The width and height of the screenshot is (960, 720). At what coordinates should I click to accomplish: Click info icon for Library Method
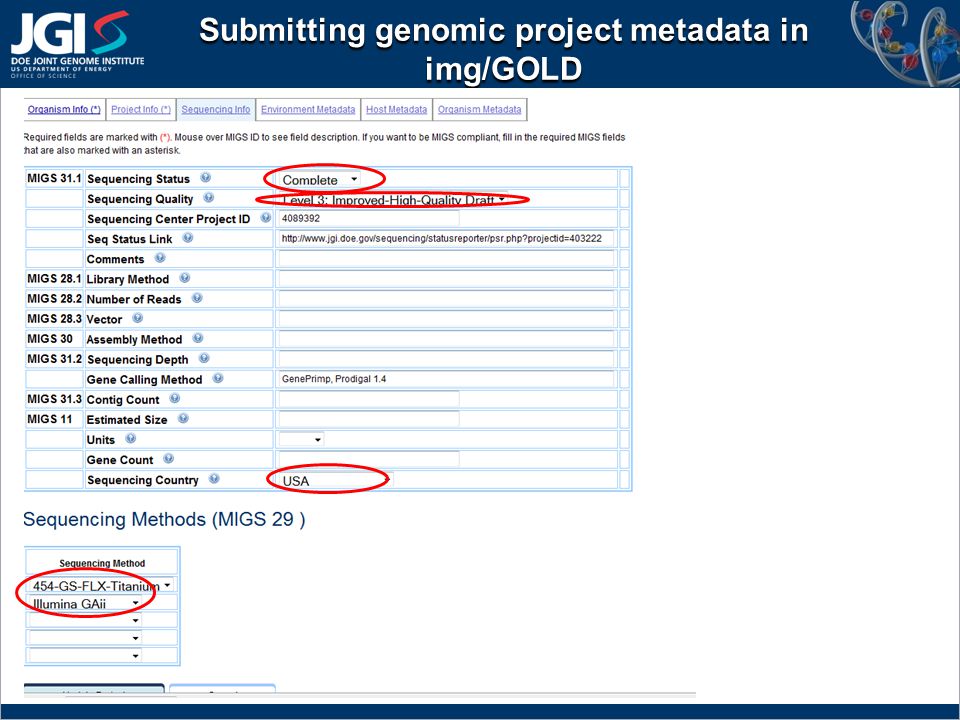(x=185, y=278)
